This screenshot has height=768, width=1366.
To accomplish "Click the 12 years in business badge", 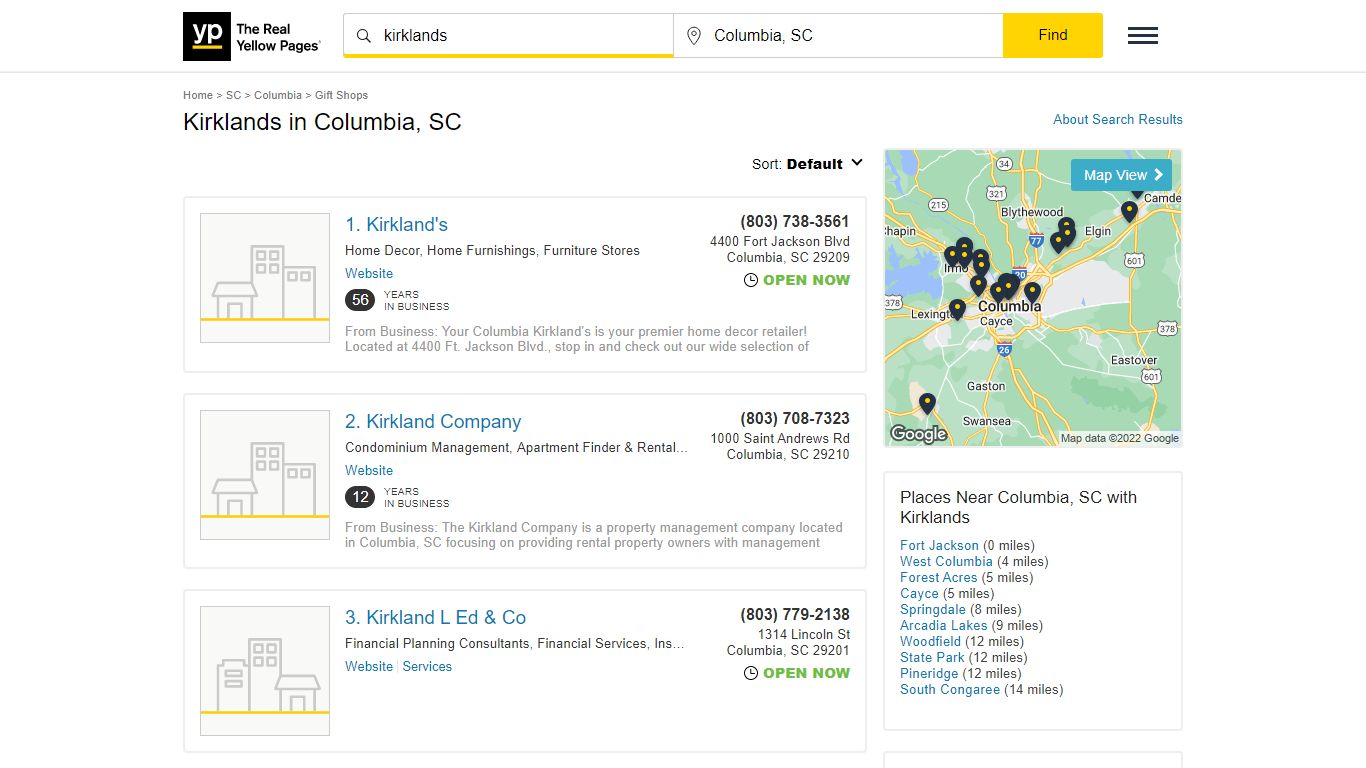I will [360, 497].
